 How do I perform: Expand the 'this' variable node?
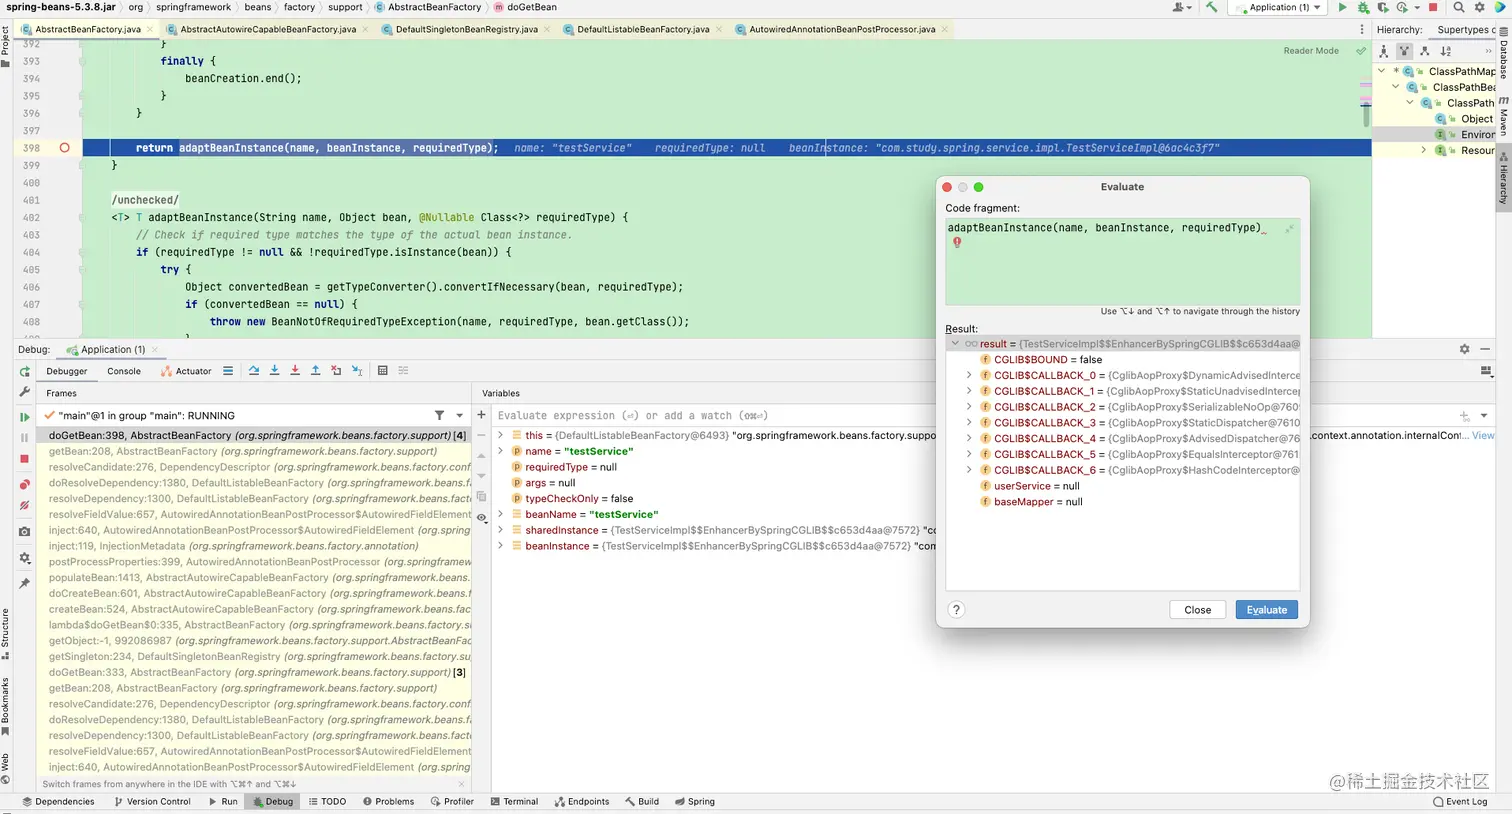pyautogui.click(x=500, y=435)
